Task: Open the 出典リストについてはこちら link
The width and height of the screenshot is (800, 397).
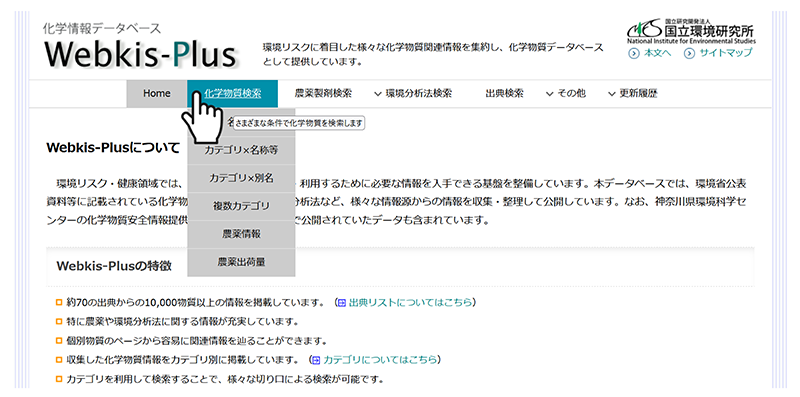Action: (x=411, y=303)
